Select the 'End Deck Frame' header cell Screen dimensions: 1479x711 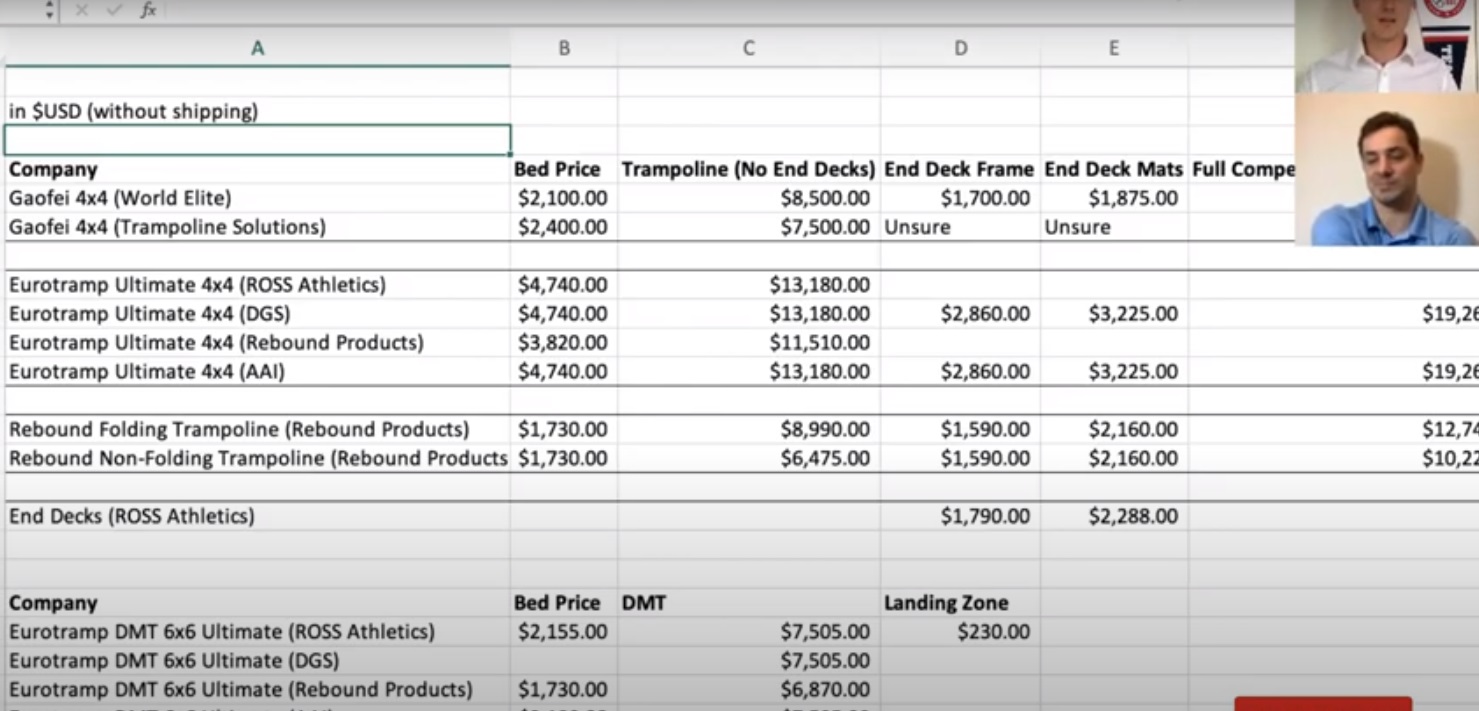(x=960, y=169)
